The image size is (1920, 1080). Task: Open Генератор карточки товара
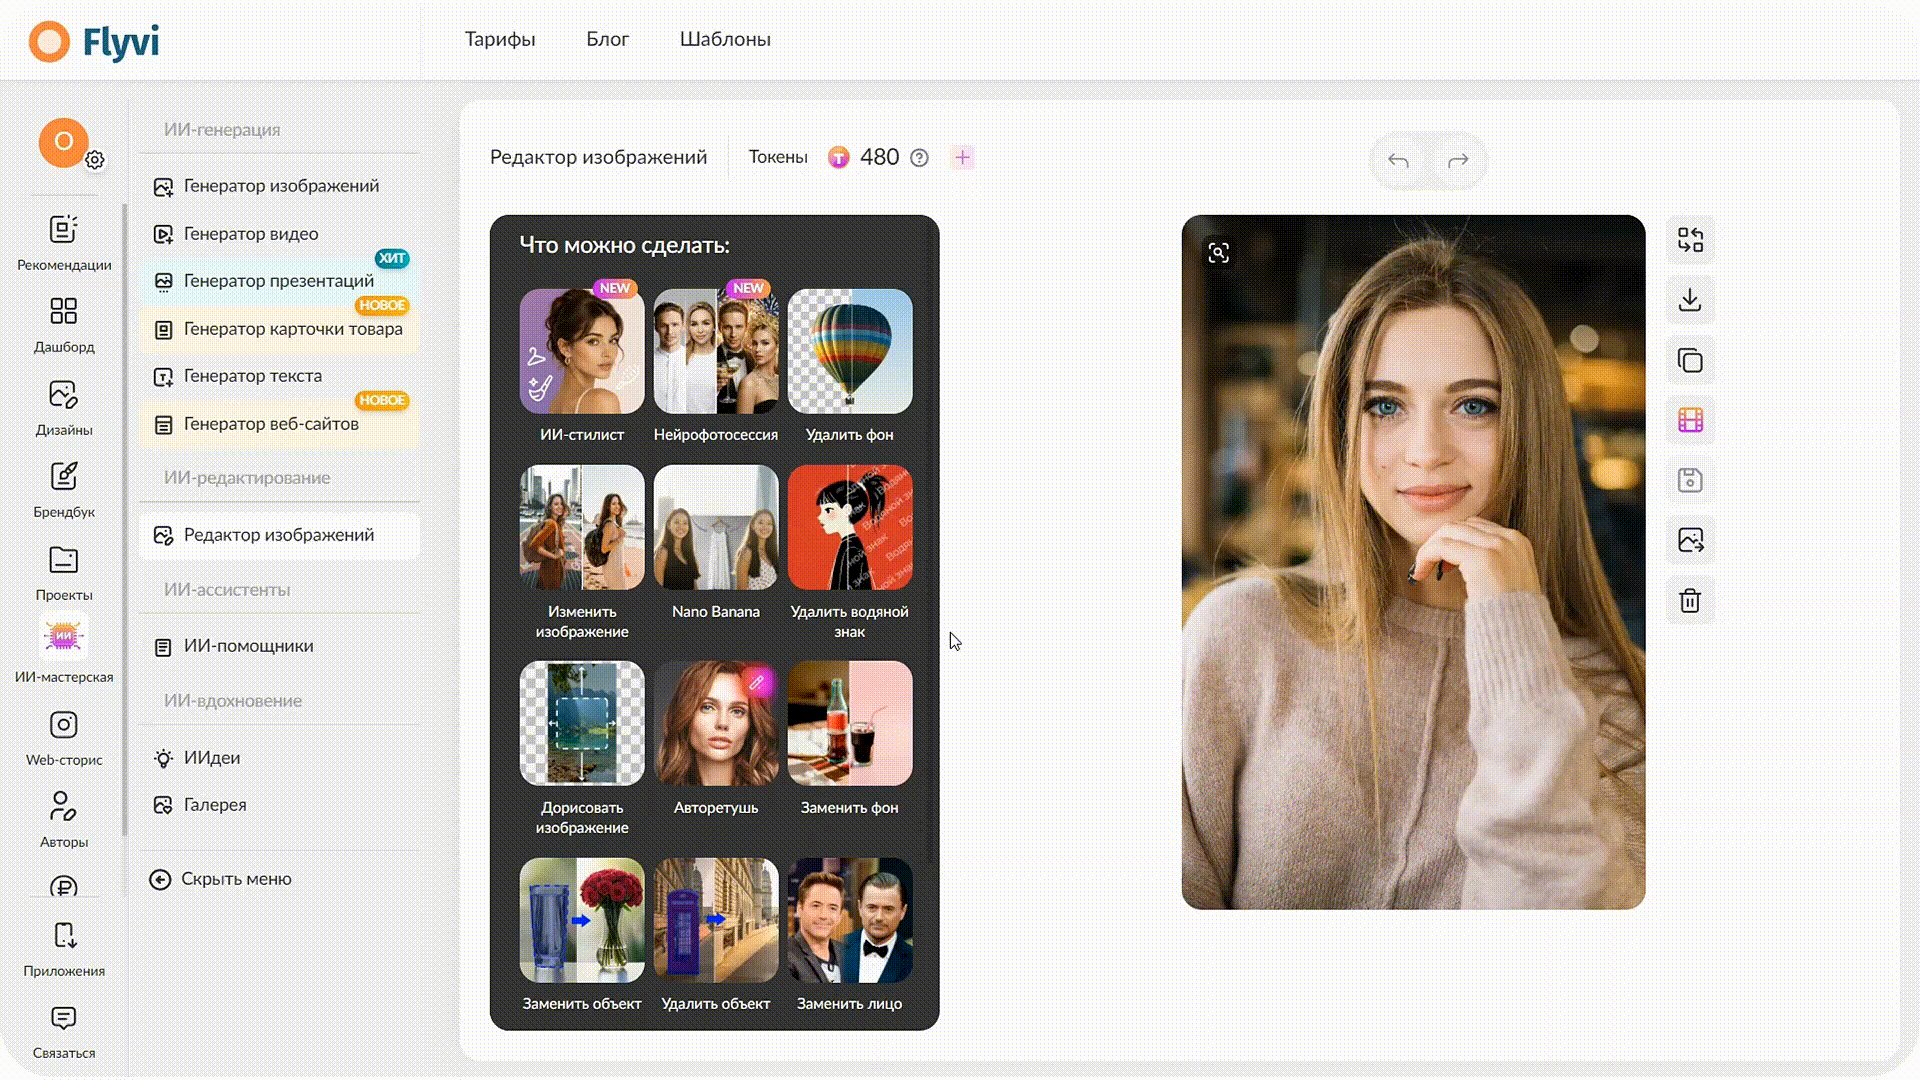(x=280, y=329)
